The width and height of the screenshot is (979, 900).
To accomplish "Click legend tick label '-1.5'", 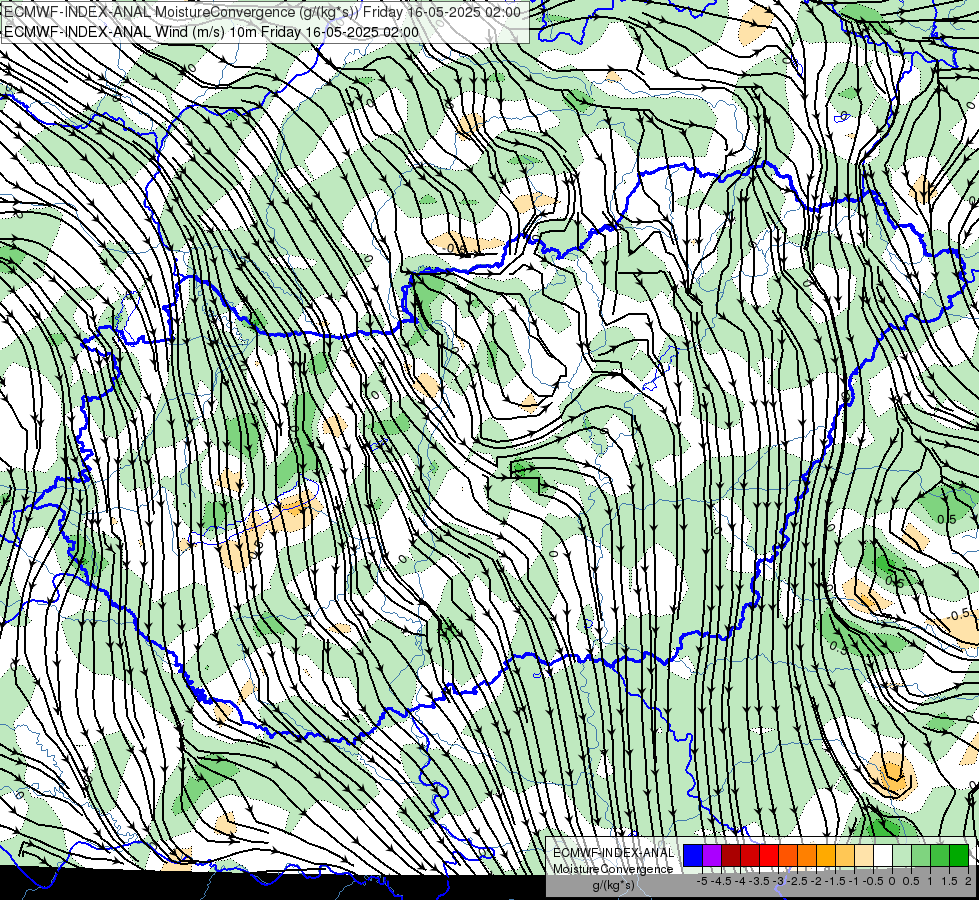I will [x=836, y=881].
